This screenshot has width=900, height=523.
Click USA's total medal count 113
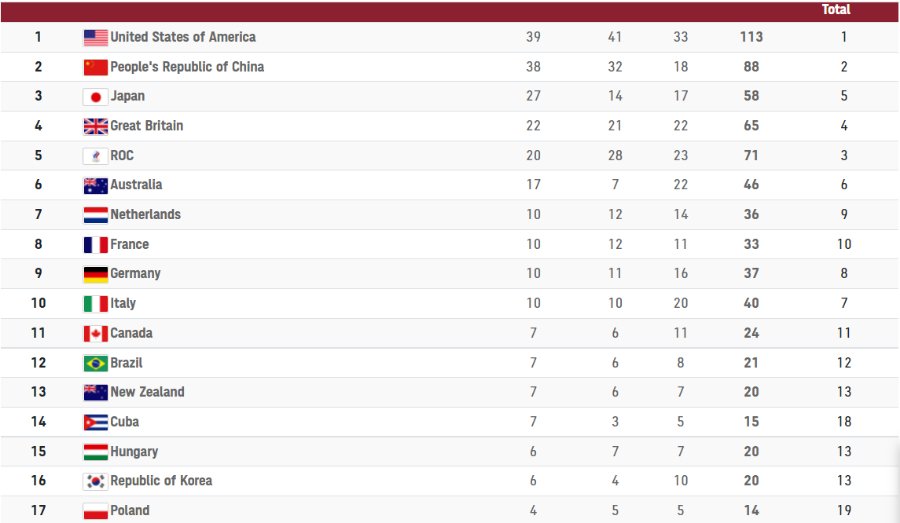pos(751,37)
